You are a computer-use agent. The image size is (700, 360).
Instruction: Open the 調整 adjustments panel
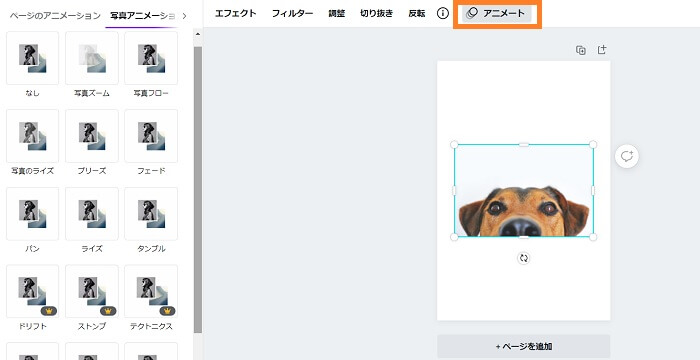[337, 13]
